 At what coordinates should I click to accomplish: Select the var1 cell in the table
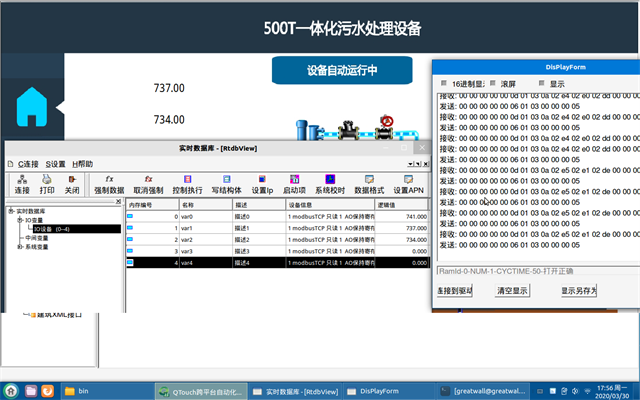click(x=206, y=228)
